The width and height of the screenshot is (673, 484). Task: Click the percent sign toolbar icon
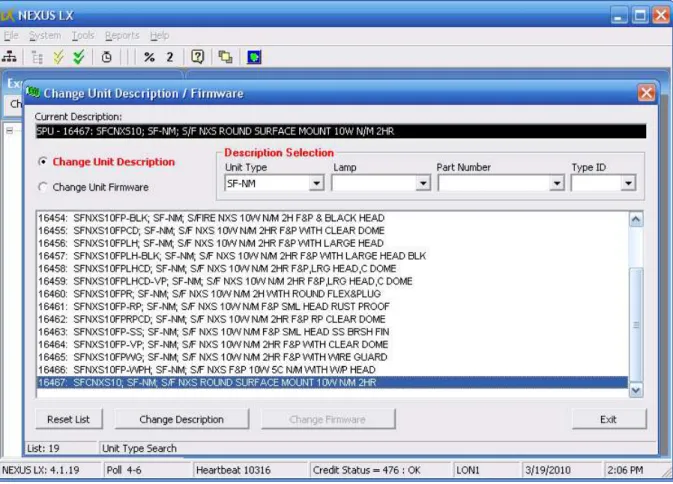point(149,57)
